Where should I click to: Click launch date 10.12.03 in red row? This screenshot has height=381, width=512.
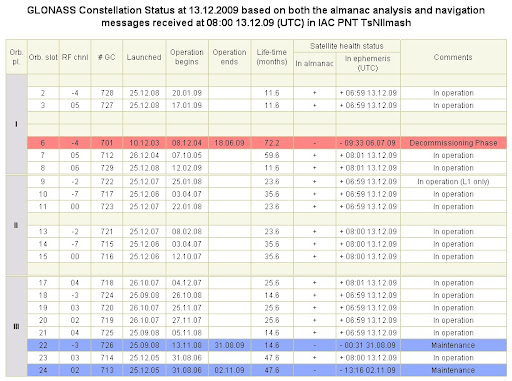tap(144, 143)
